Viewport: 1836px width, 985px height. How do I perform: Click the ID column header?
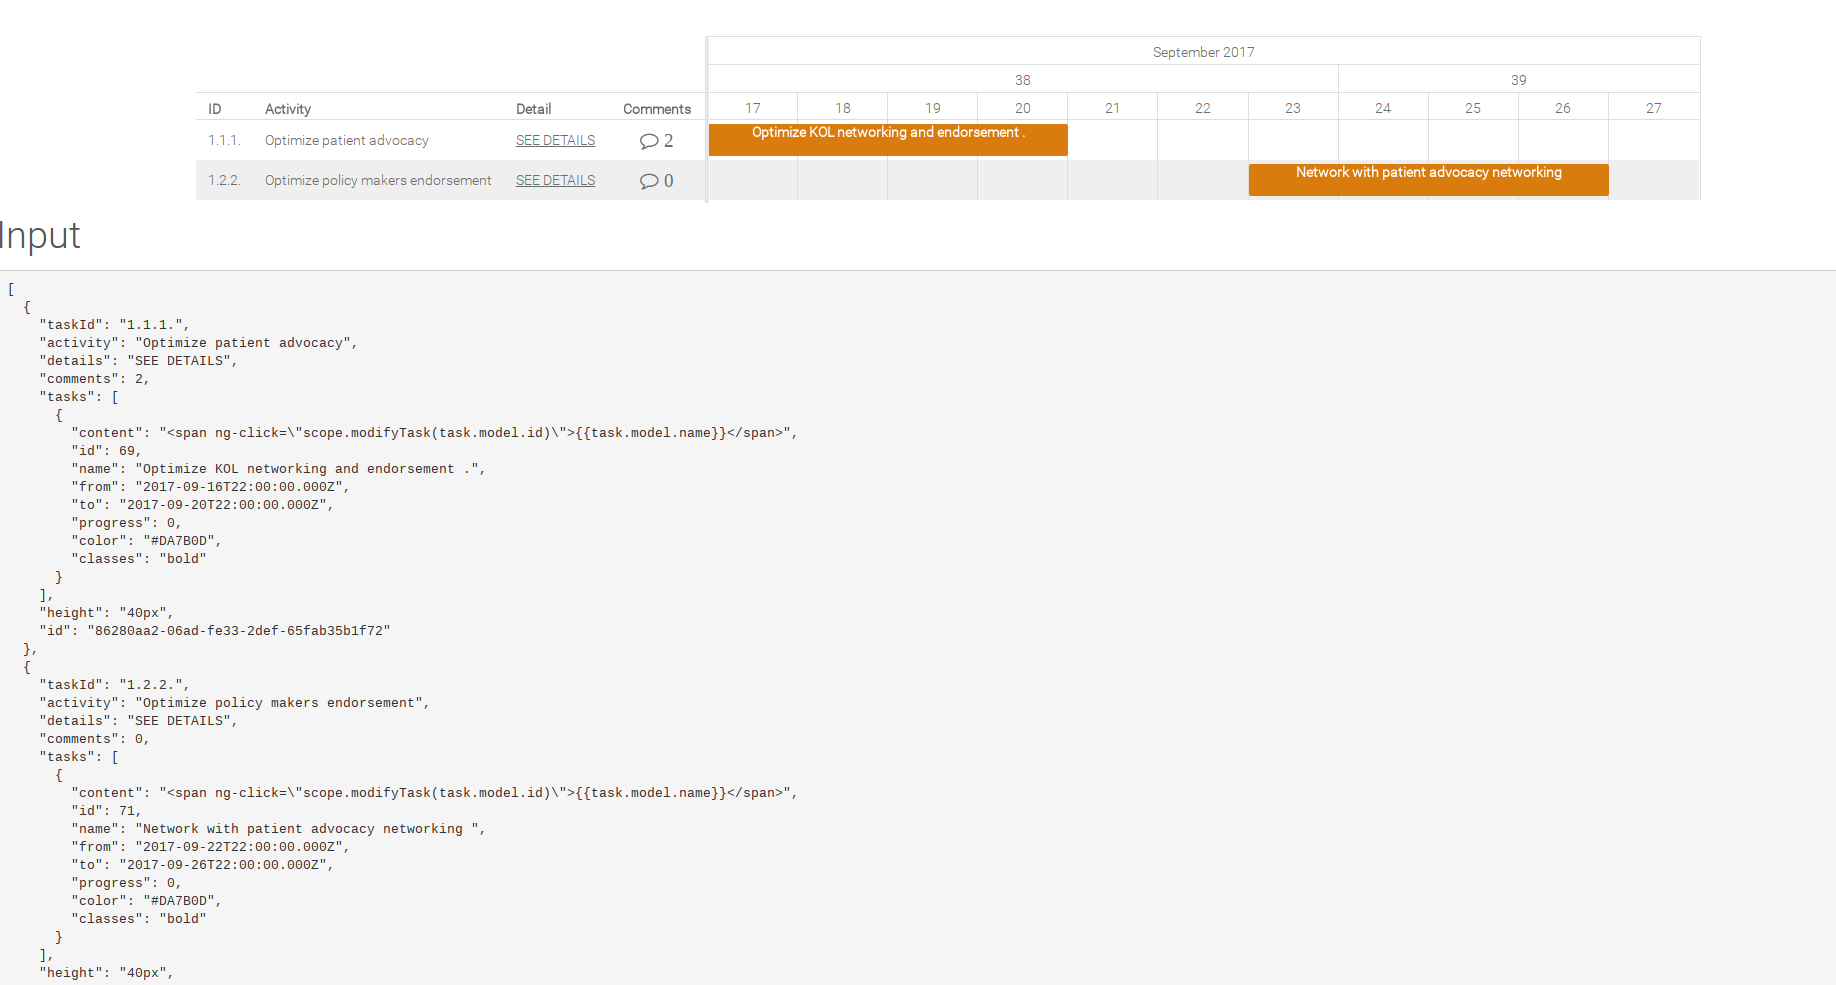(x=215, y=108)
